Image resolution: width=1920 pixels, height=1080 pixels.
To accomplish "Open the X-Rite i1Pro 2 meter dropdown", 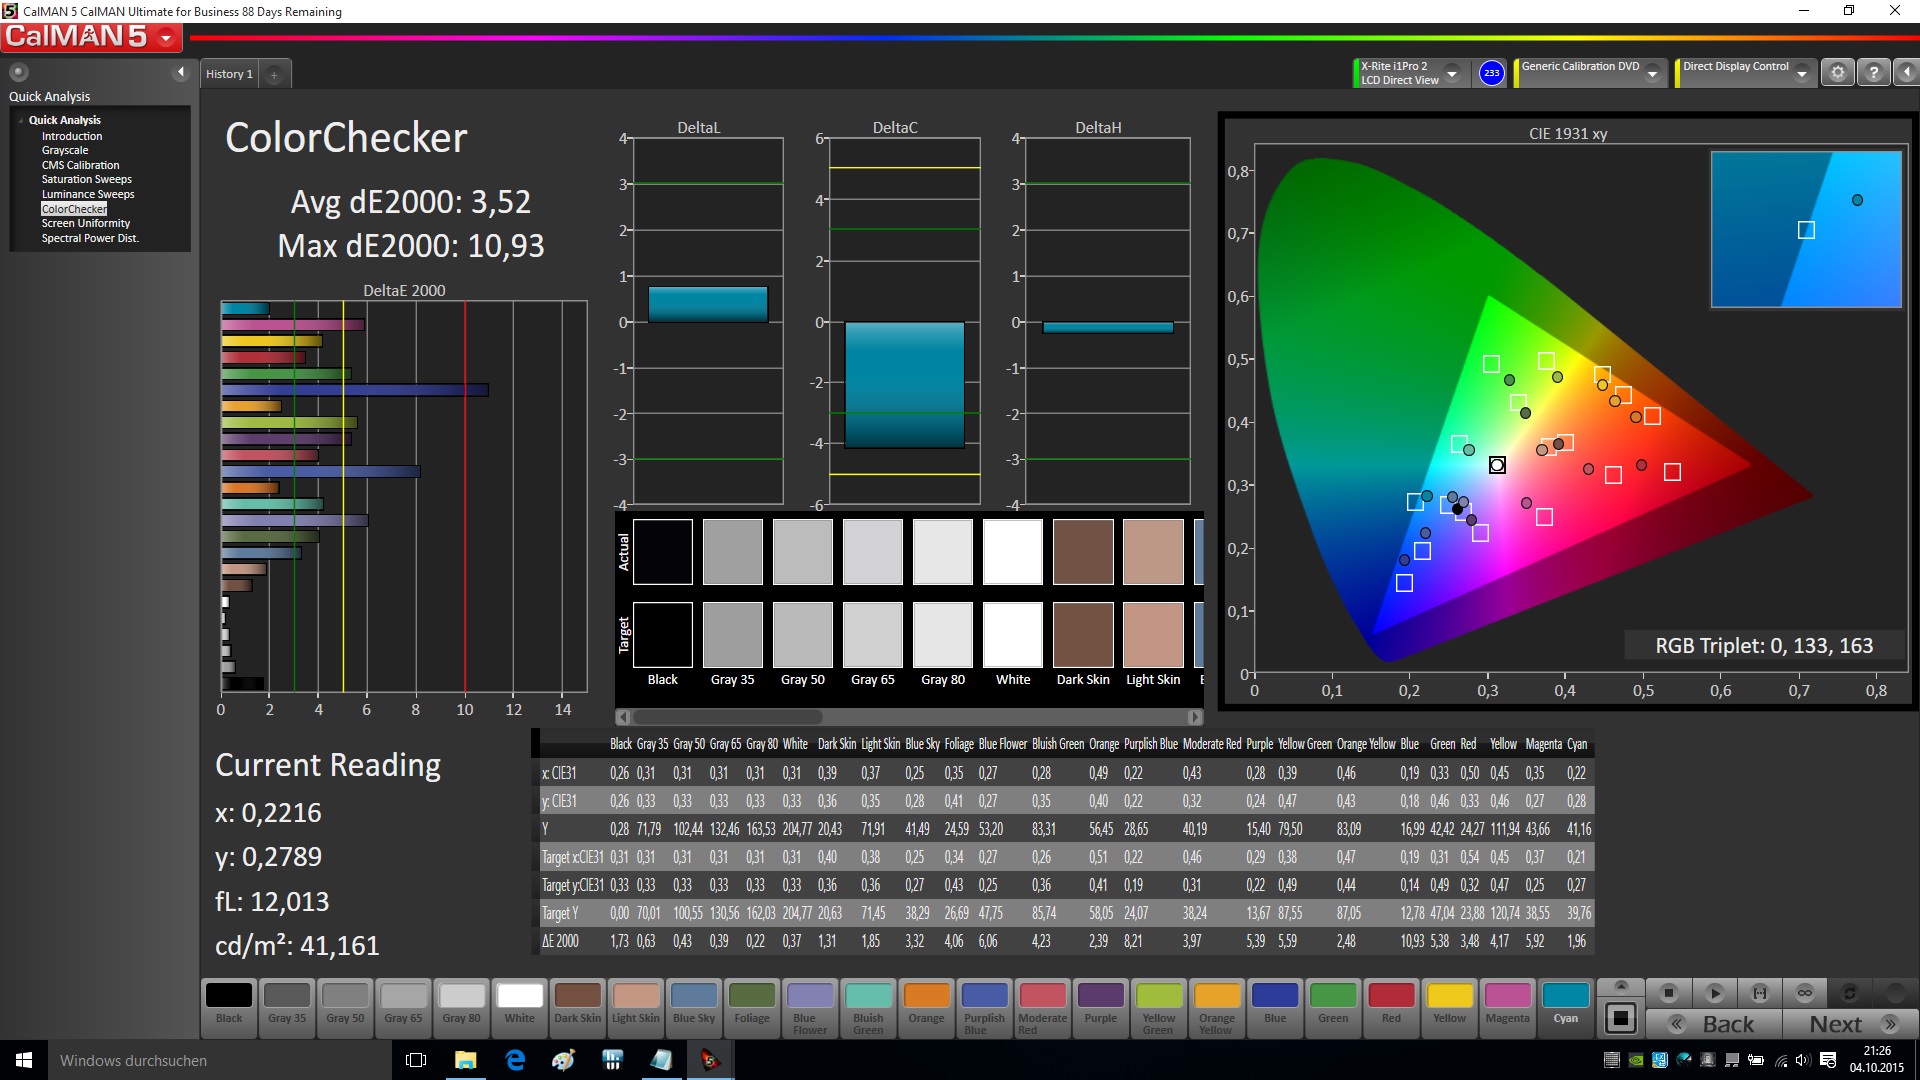I will (x=1452, y=74).
